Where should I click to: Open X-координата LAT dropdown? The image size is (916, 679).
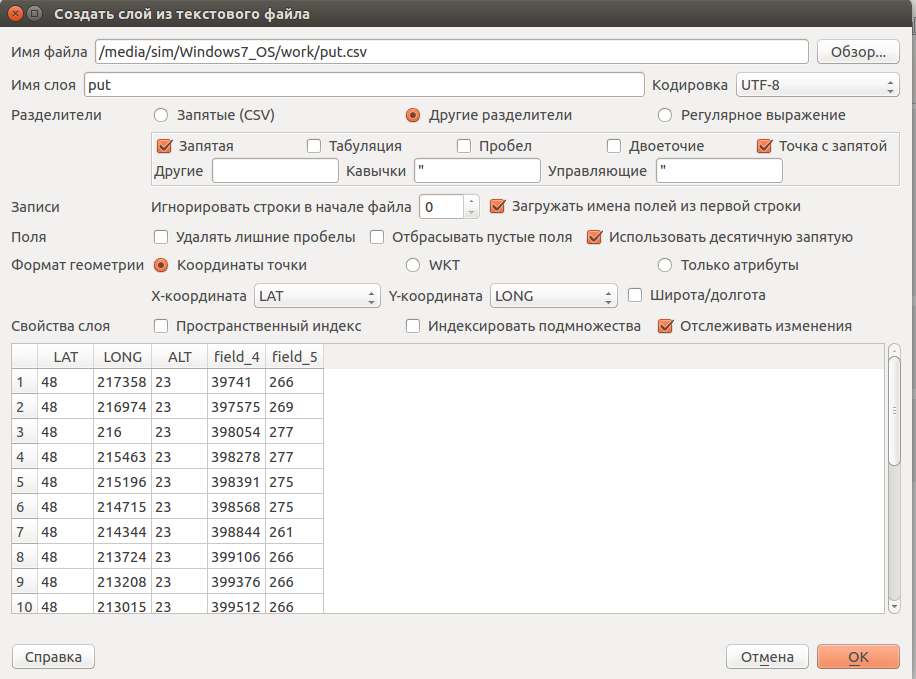[317, 296]
